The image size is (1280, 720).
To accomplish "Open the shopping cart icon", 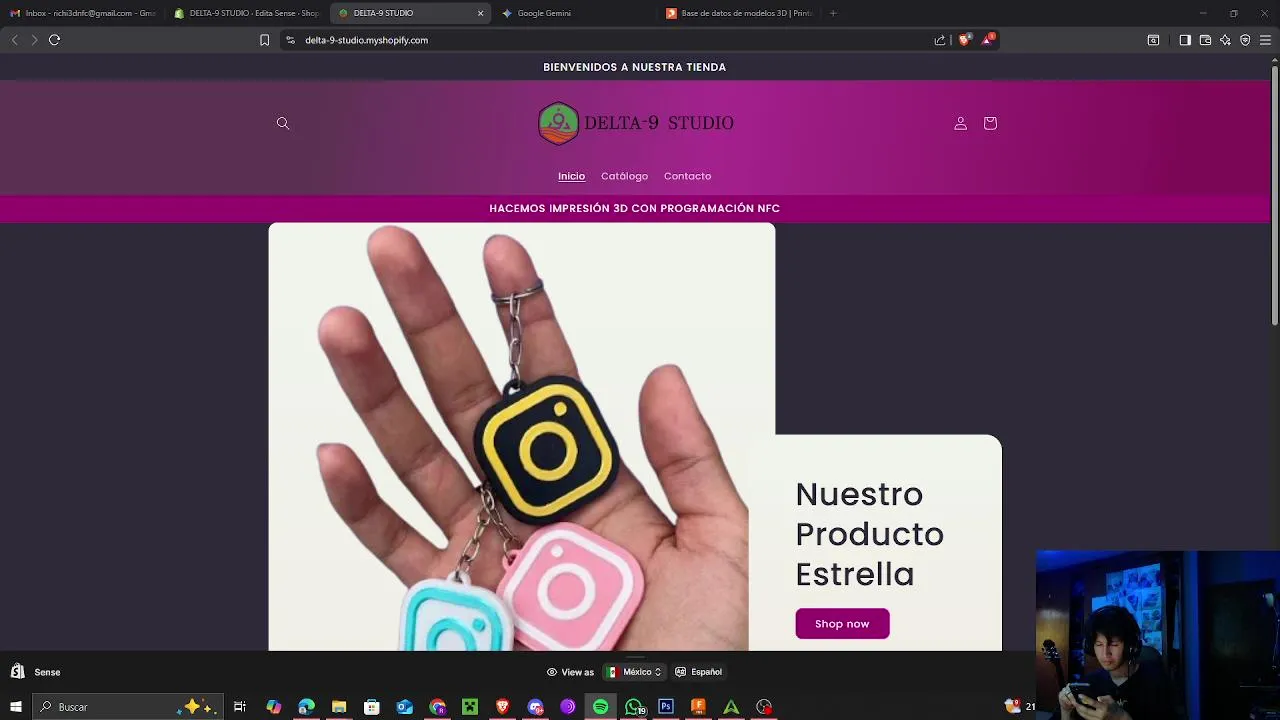I will (990, 123).
